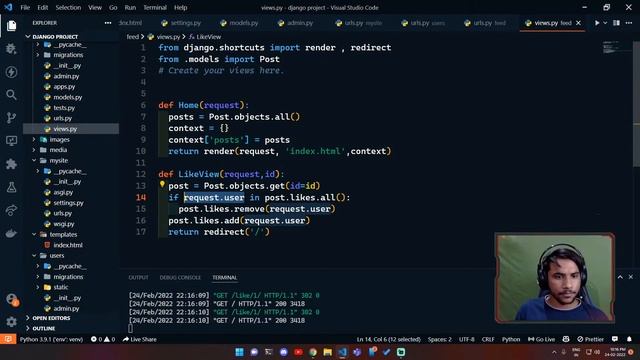Open the Search view in activity bar
640x360 pixels.
(11, 95)
